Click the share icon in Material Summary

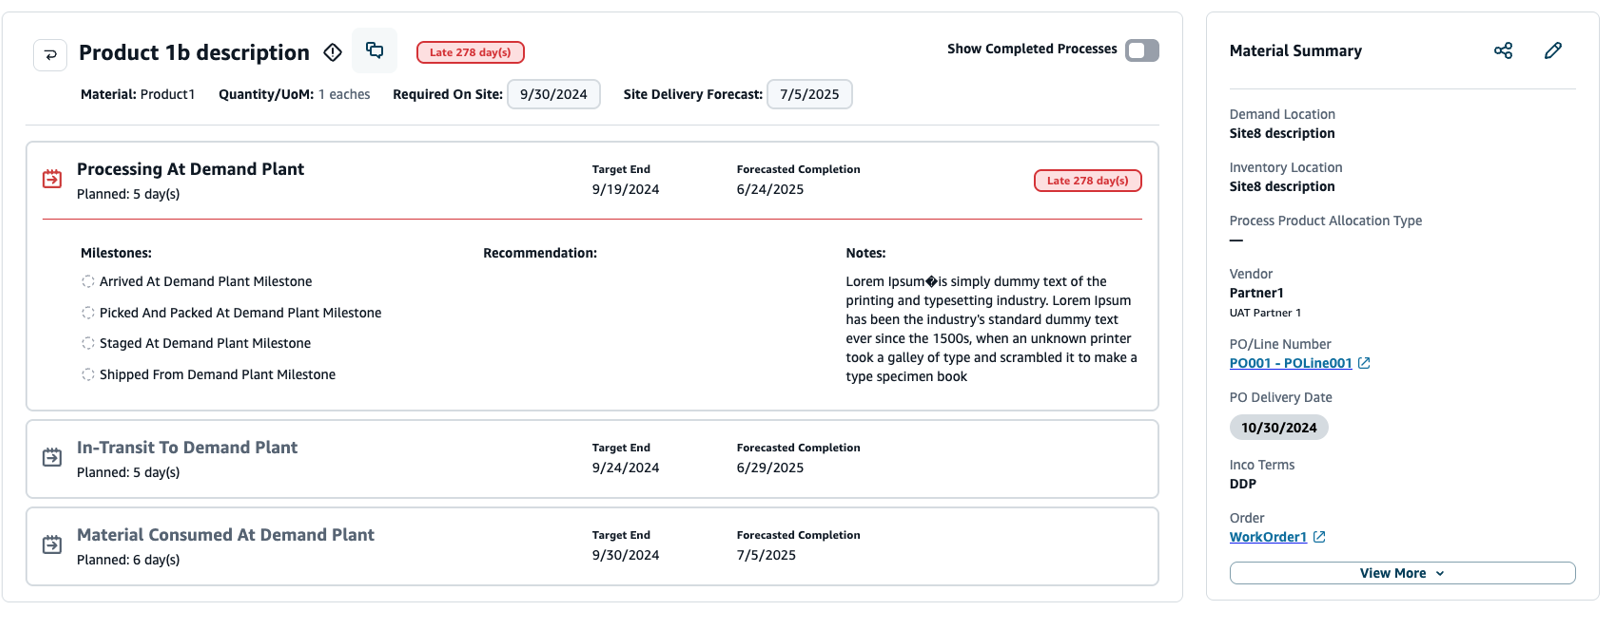point(1502,51)
